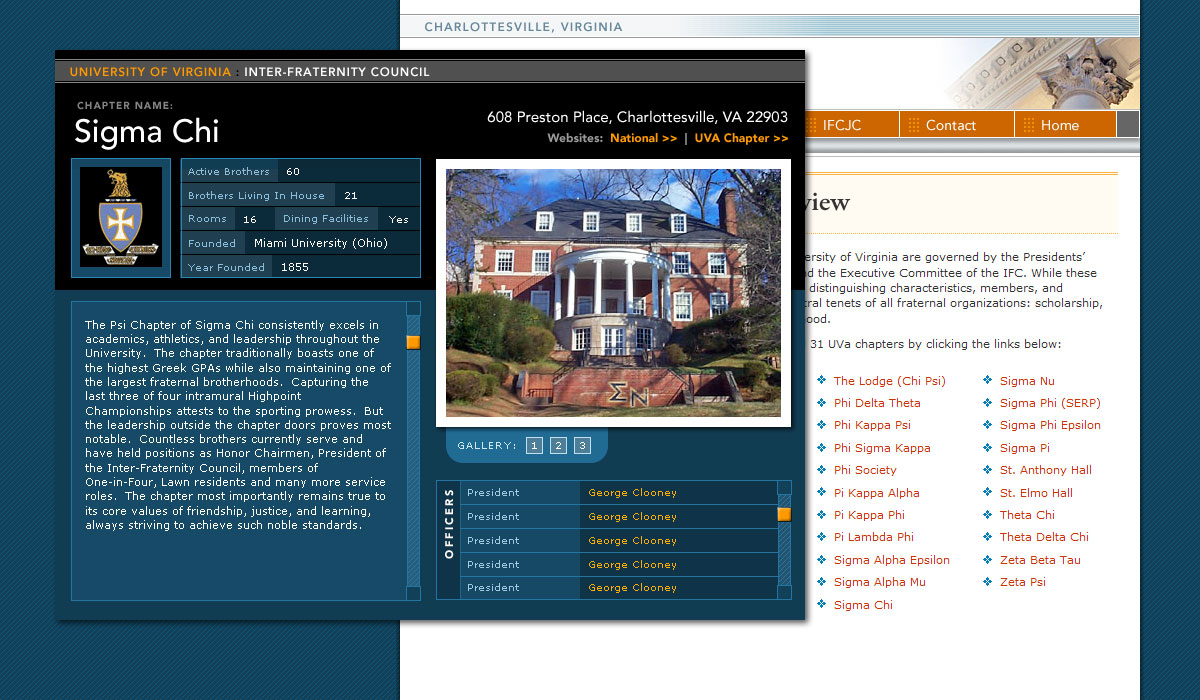
Task: Open the Sigma Nu chapter link
Action: point(1027,381)
